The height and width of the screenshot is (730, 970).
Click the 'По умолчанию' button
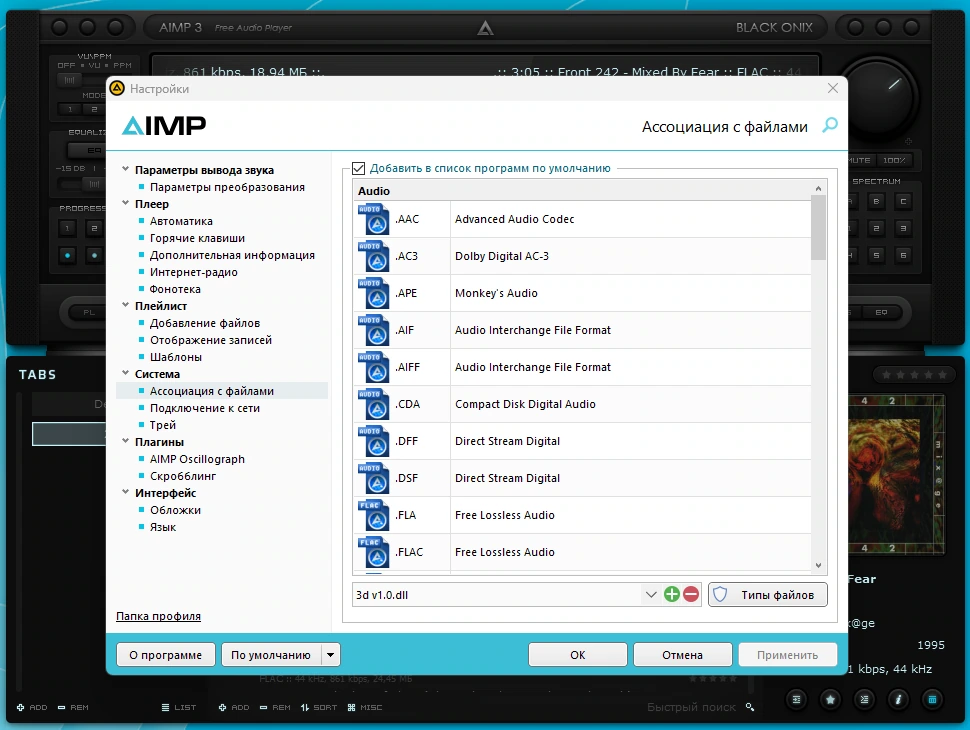coord(271,655)
